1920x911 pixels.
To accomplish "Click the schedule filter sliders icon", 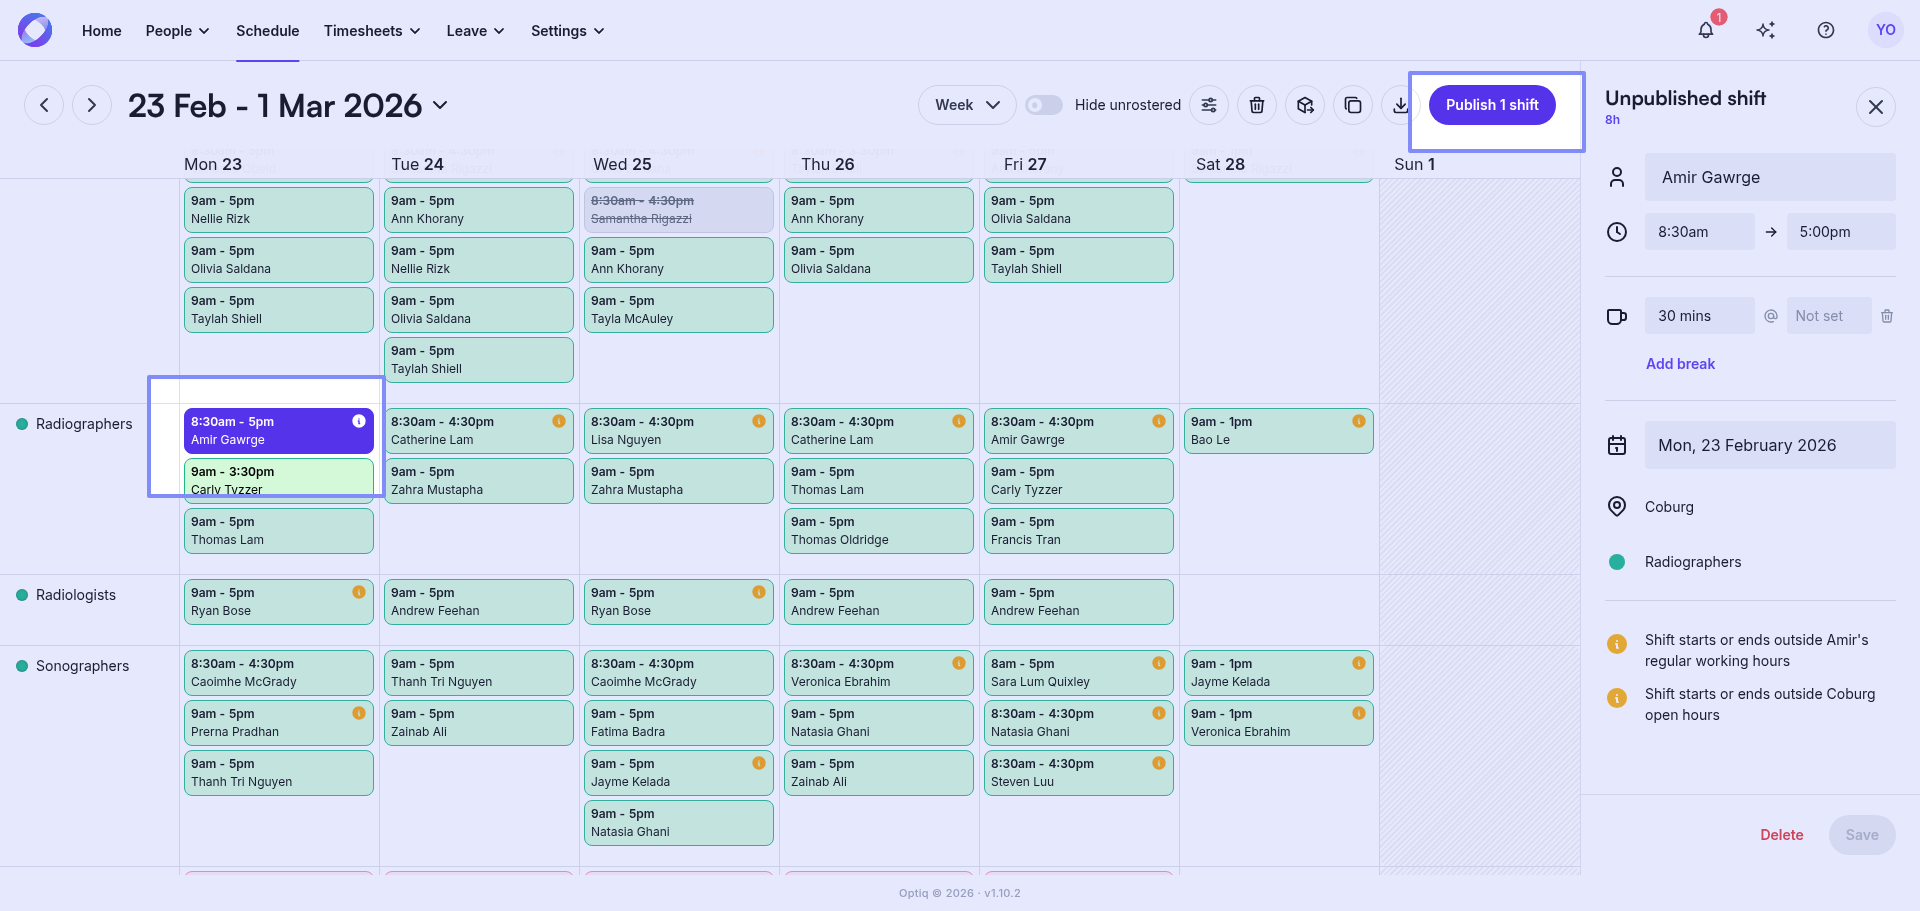I will coord(1209,105).
